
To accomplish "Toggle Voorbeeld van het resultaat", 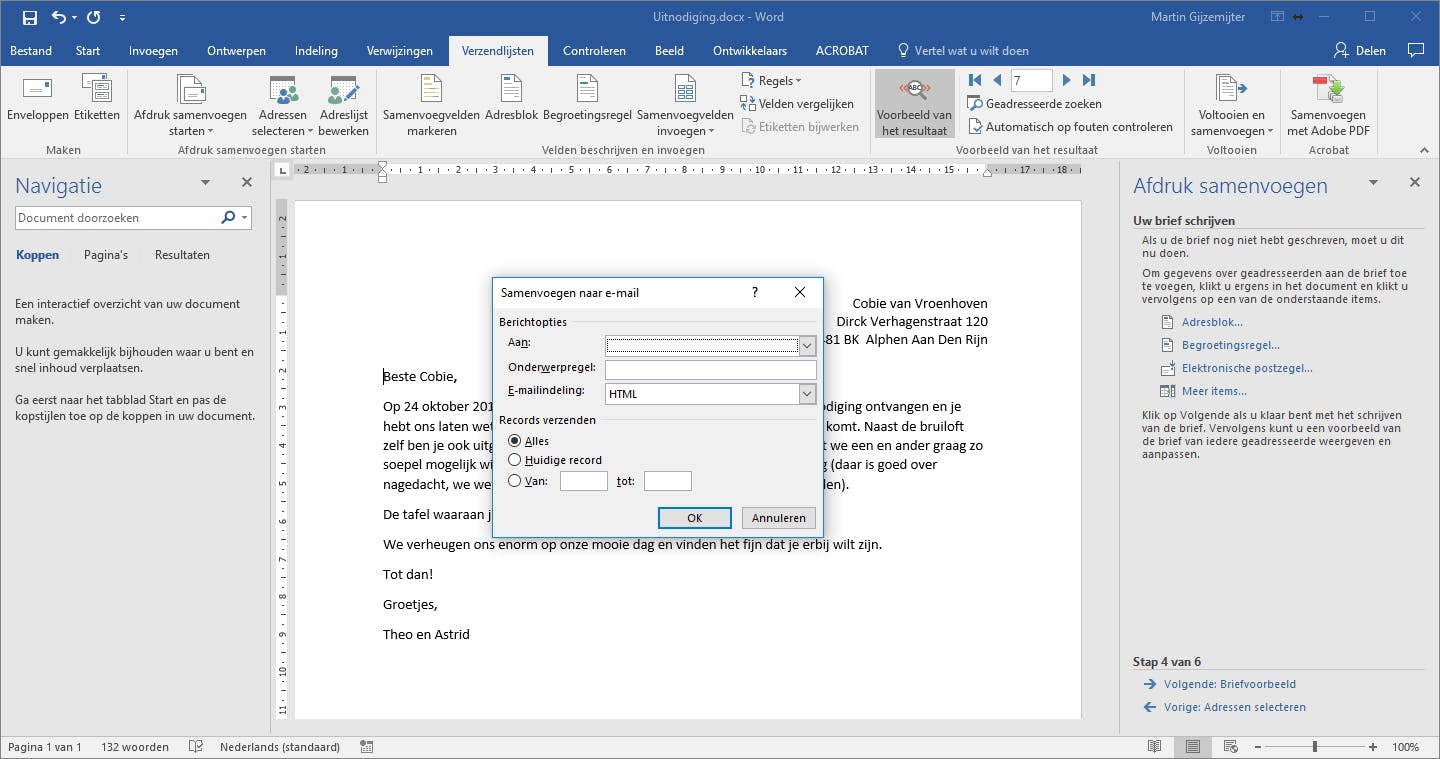I will 914,104.
